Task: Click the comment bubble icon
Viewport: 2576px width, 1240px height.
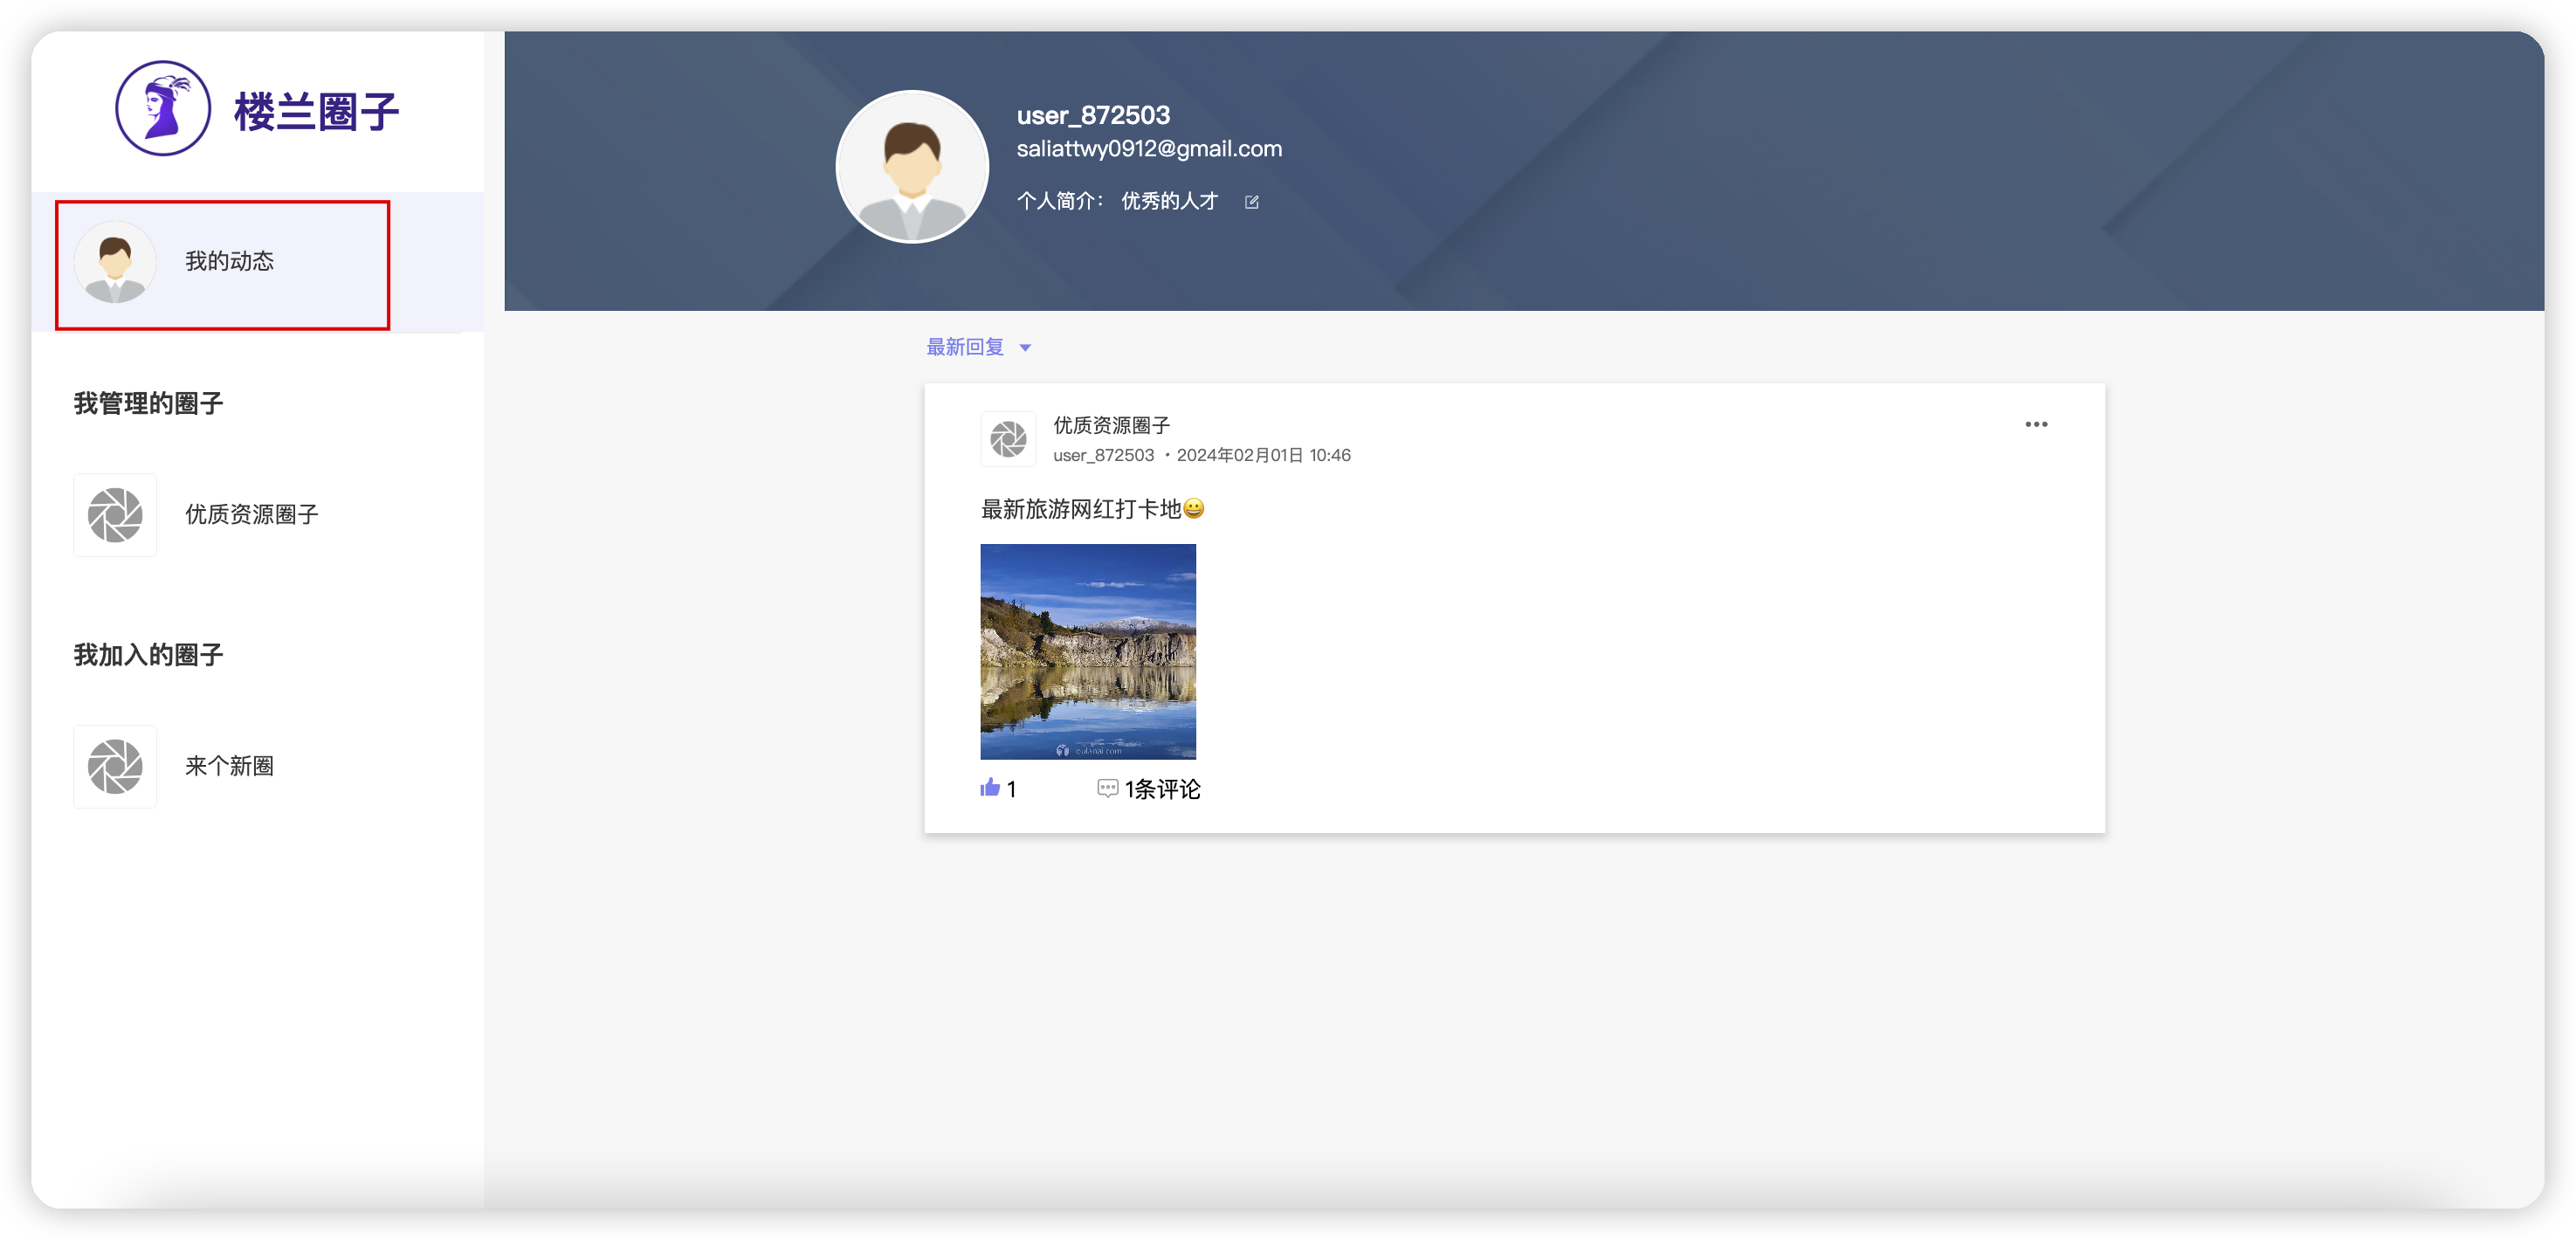Action: point(1107,788)
